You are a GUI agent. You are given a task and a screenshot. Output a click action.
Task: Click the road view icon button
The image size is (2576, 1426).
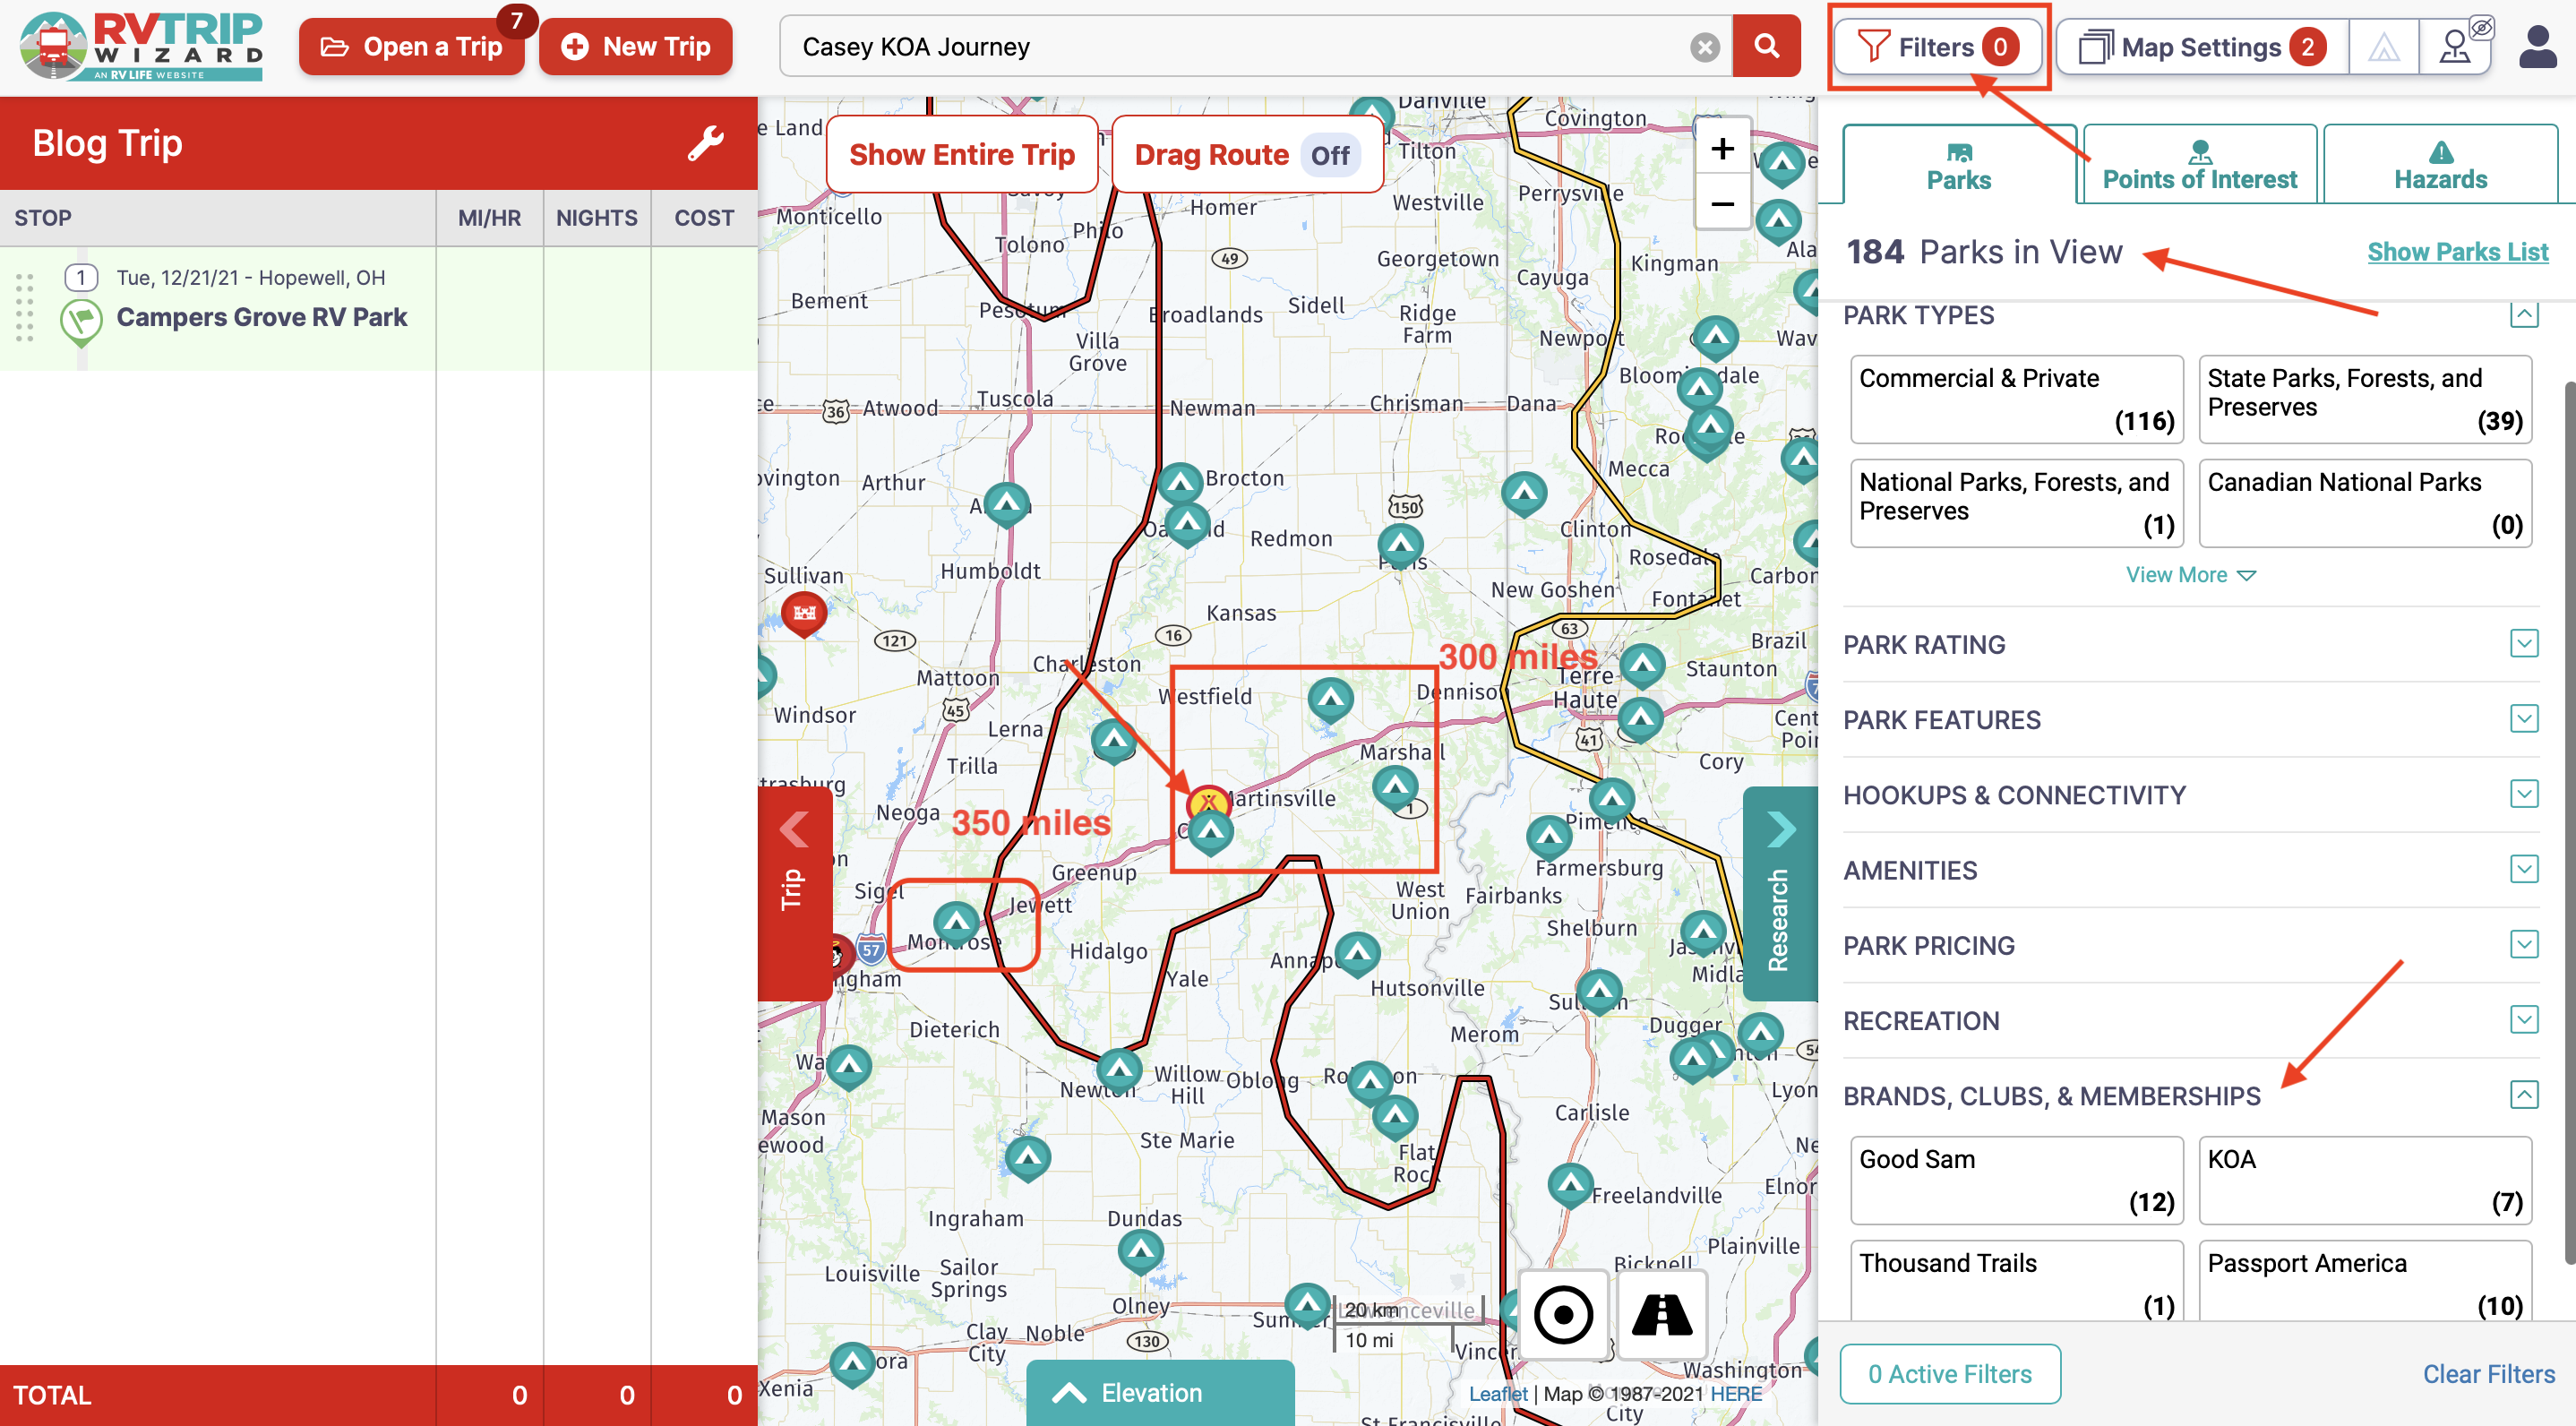pos(1662,1314)
